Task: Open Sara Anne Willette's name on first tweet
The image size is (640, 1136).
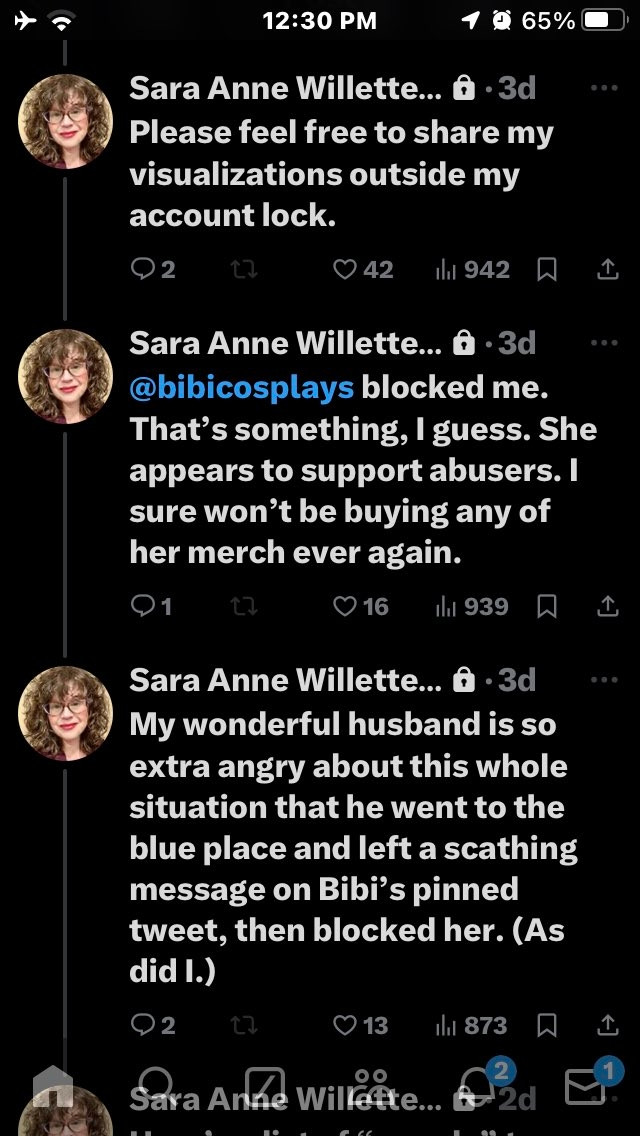Action: click(x=286, y=88)
